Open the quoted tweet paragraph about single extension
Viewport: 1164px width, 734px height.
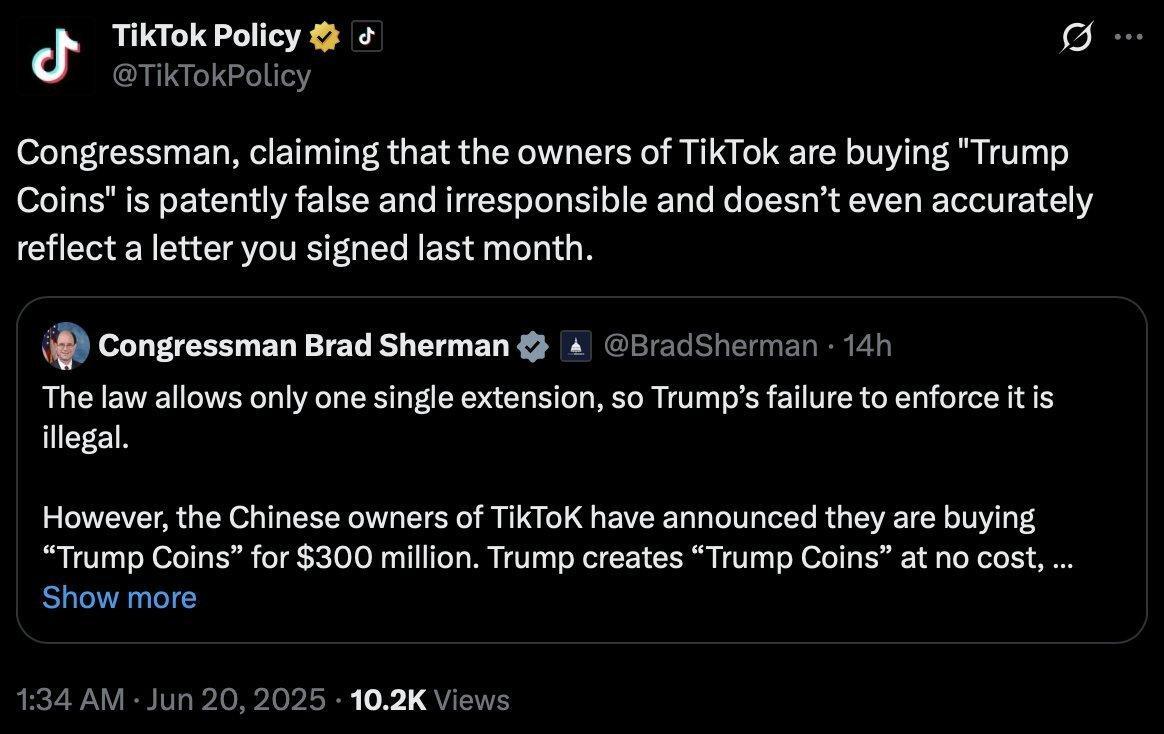pyautogui.click(x=548, y=418)
